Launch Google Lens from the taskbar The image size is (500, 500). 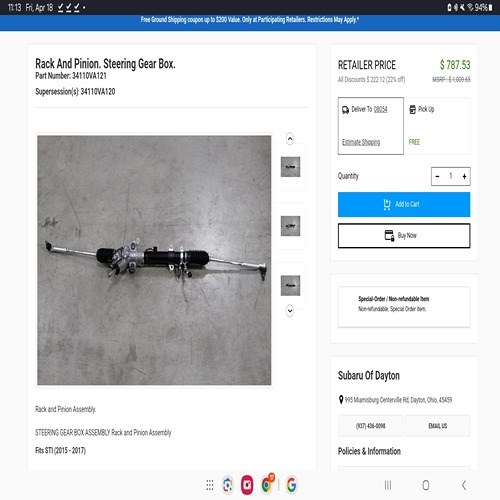point(228,485)
